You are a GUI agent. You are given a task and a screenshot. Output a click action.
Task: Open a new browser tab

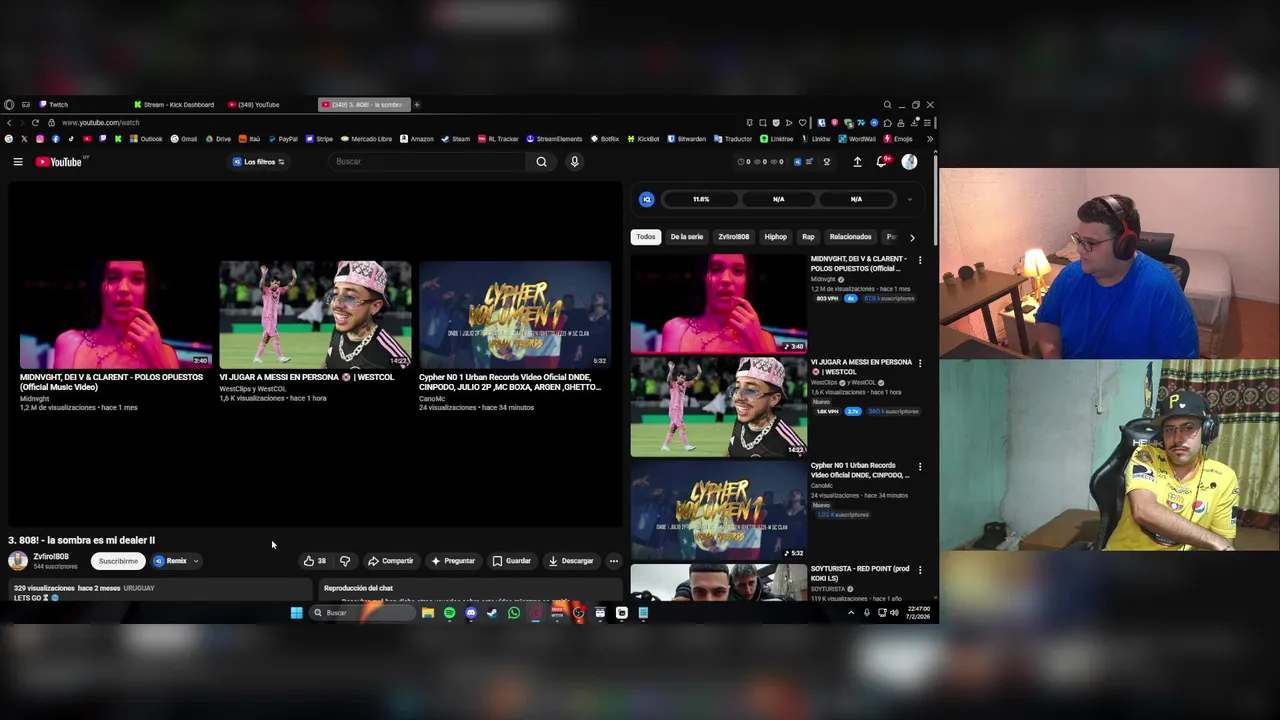coord(417,104)
